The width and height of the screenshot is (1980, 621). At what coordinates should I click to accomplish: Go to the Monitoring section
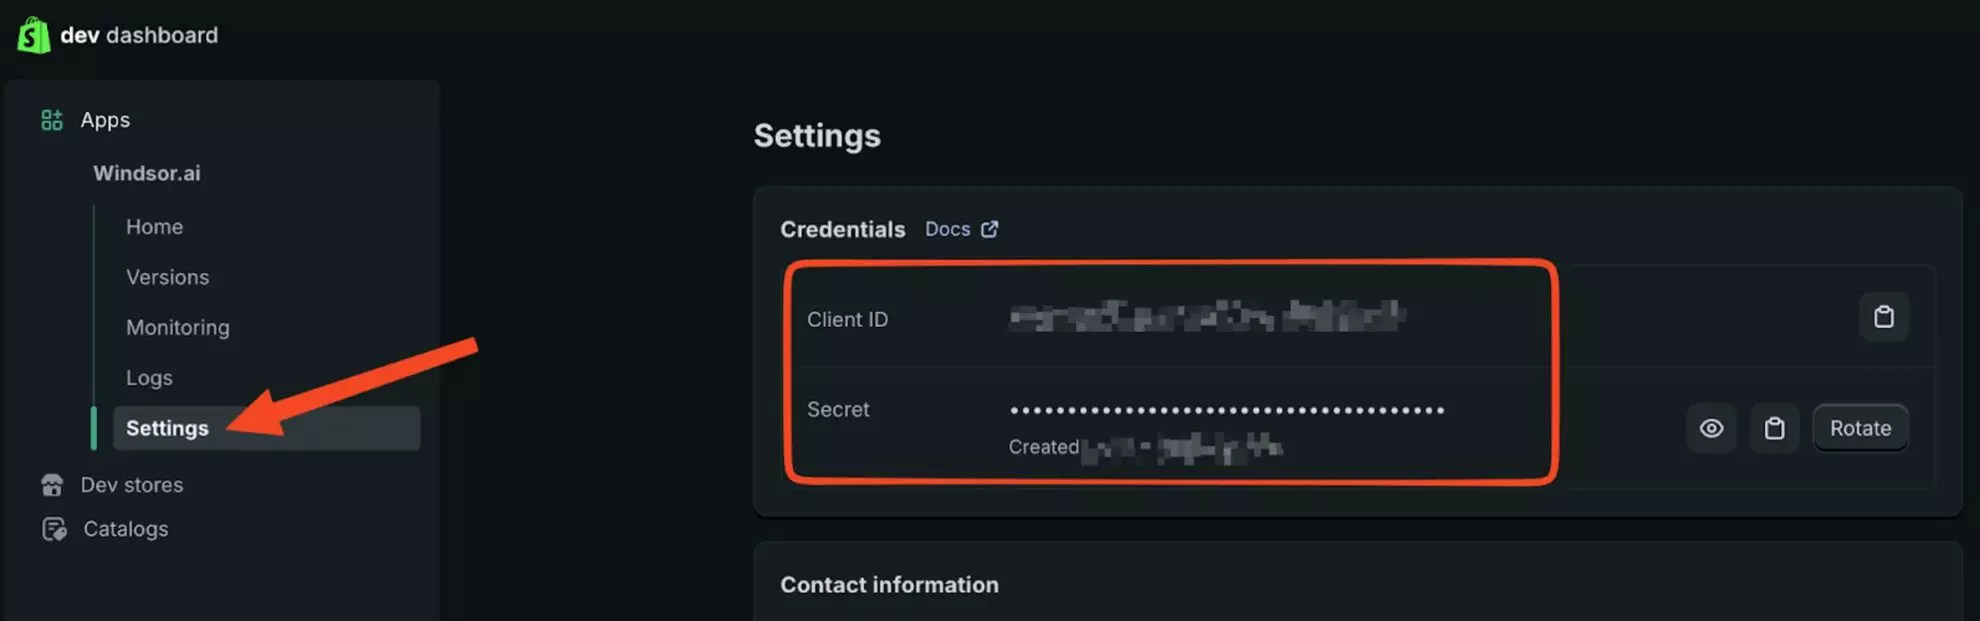tap(177, 327)
